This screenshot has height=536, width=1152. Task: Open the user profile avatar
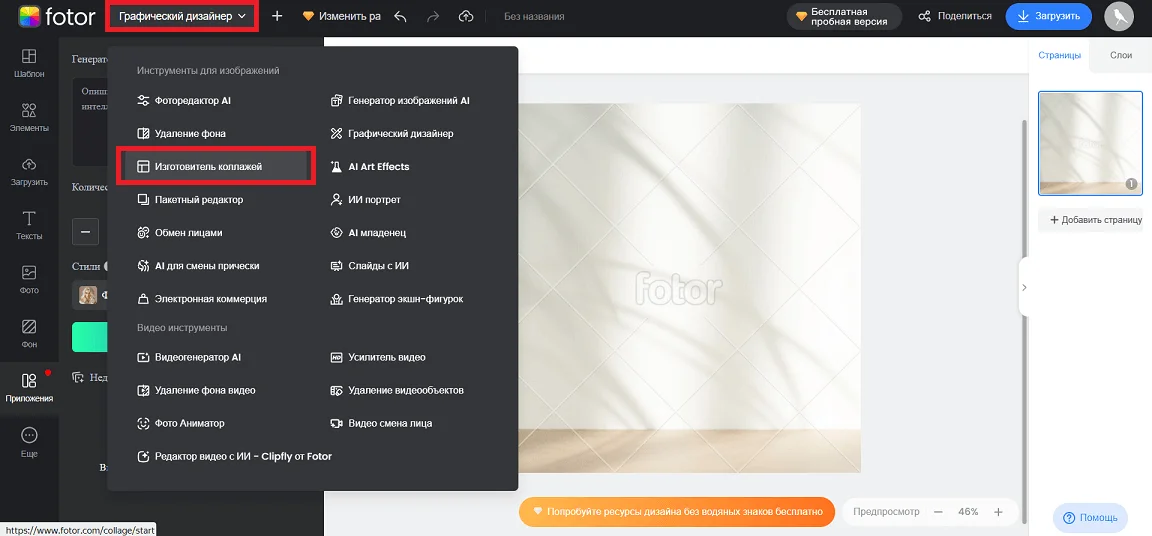(x=1119, y=17)
